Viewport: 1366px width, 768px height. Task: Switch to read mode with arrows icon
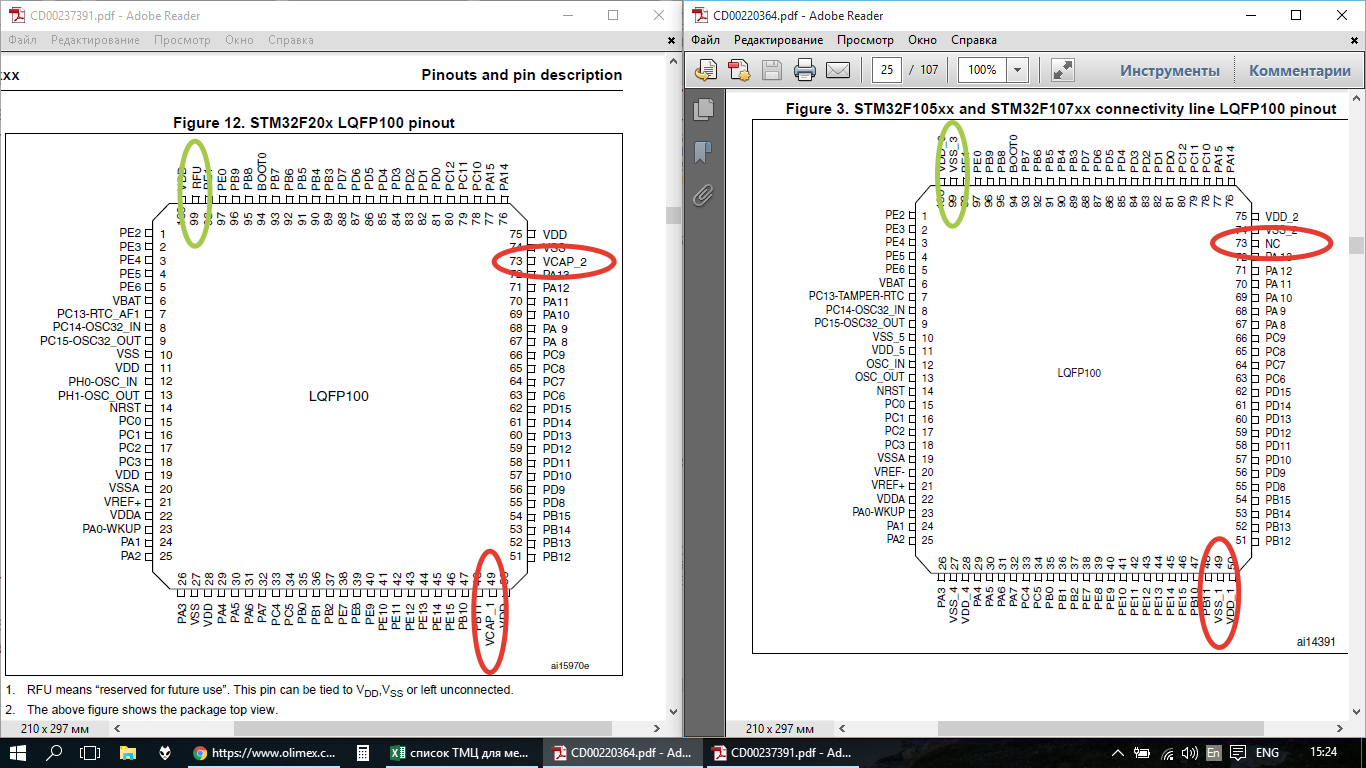coord(1063,70)
